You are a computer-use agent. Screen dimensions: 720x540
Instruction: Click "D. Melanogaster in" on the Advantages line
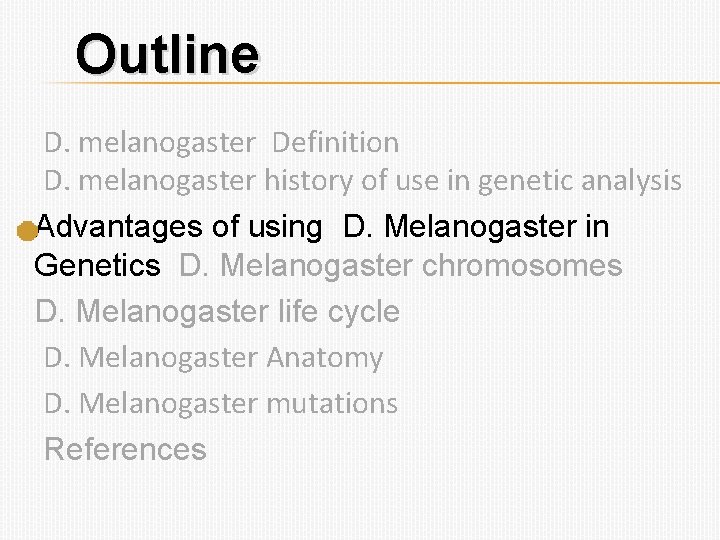[476, 227]
